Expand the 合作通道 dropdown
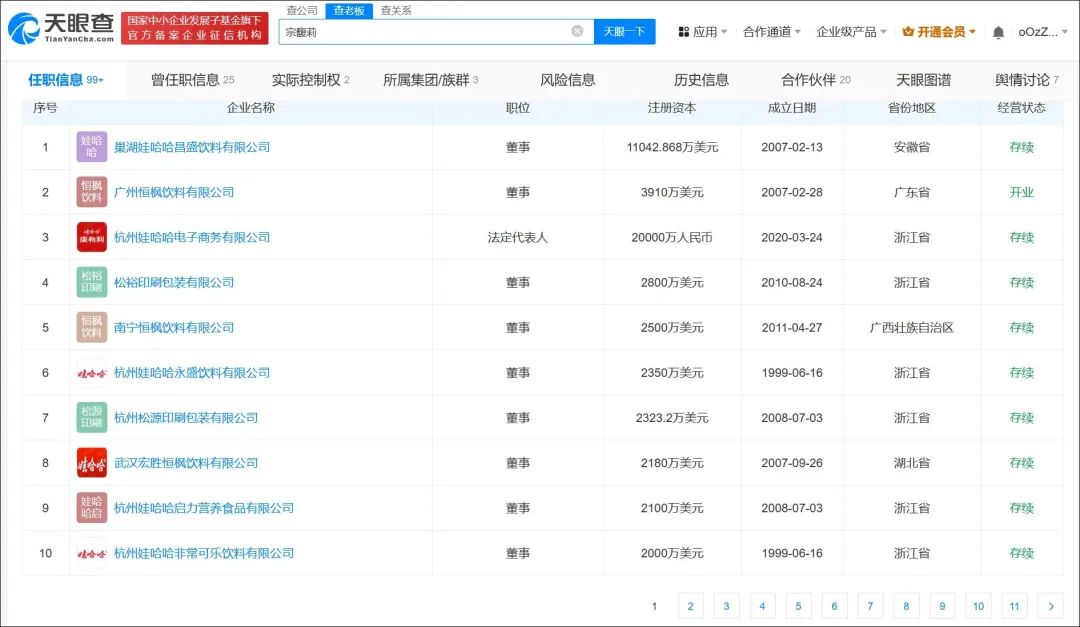The image size is (1080, 627). coord(771,32)
